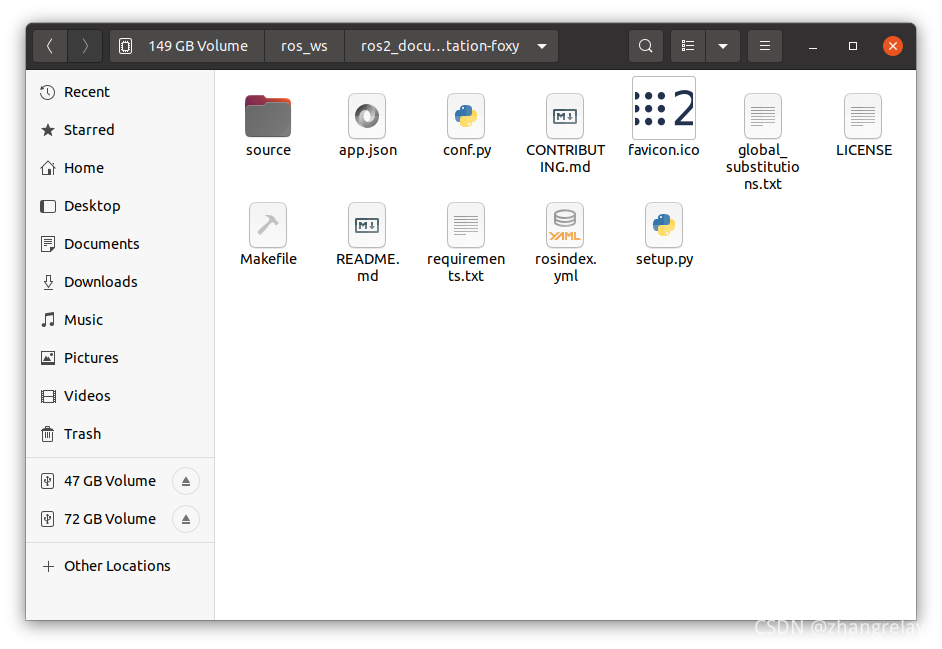Open Pictures in the sidebar

[x=120, y=358]
